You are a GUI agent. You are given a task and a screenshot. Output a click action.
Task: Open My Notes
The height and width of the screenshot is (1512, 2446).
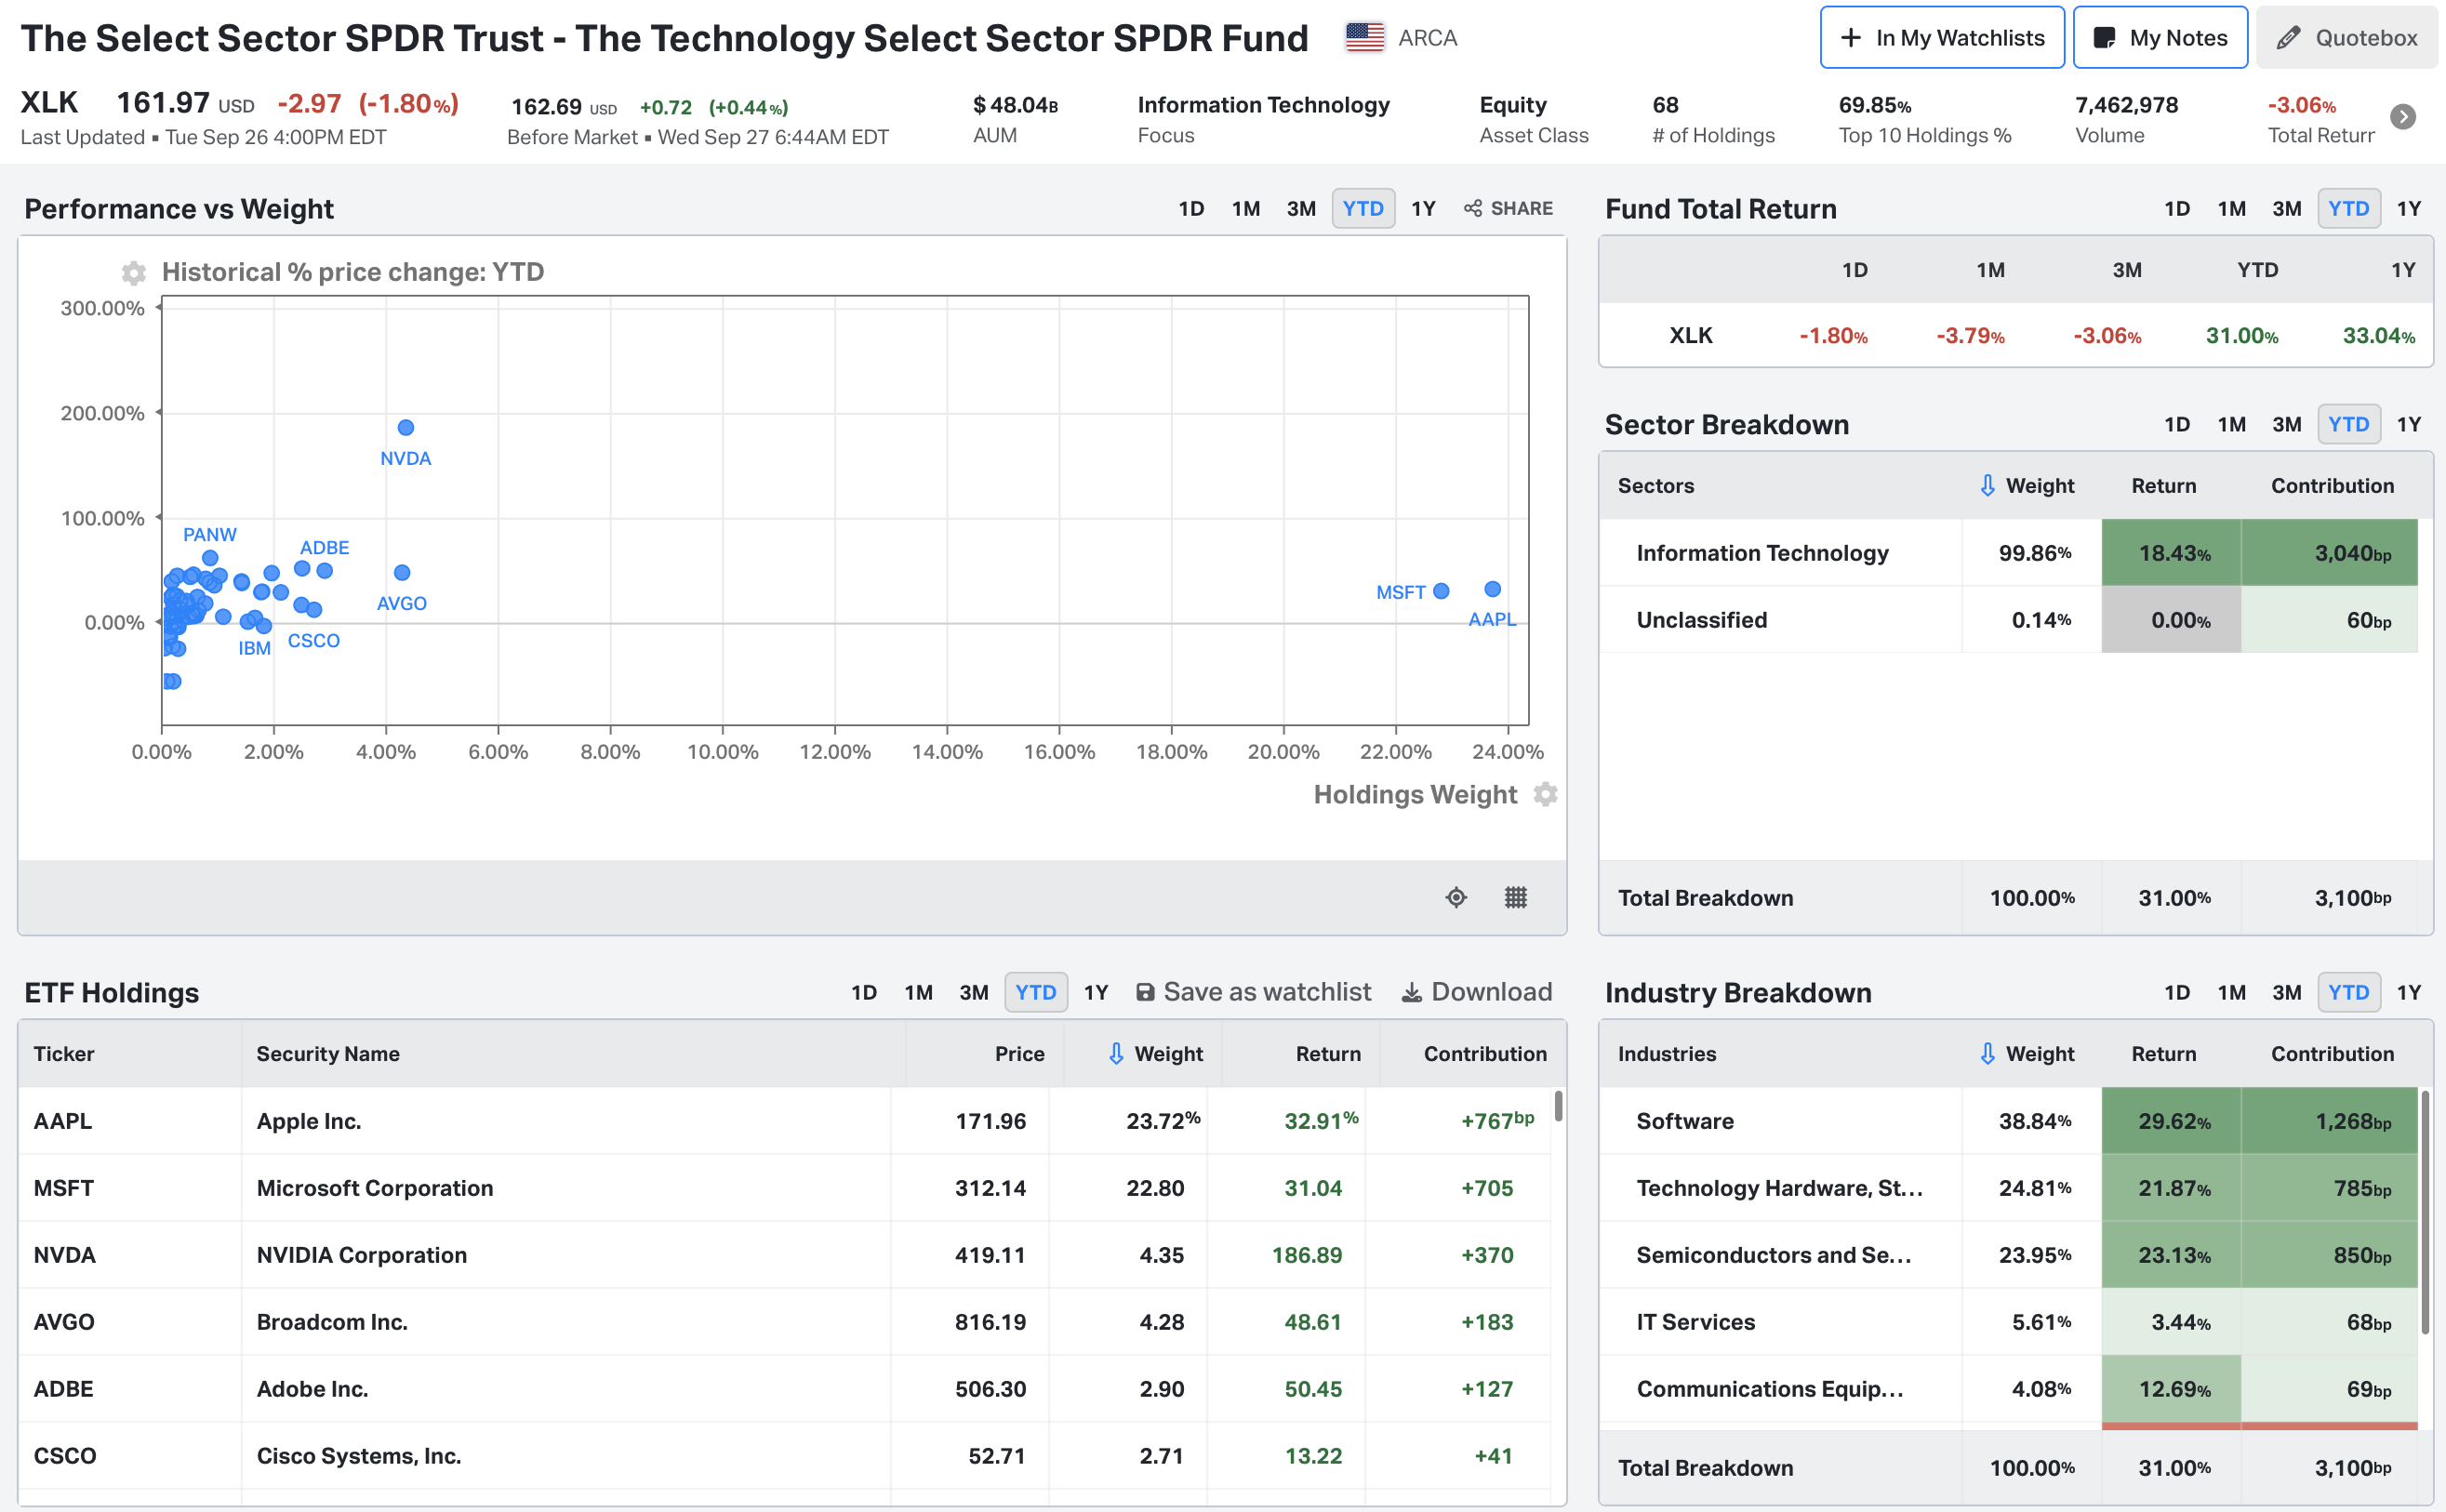pyautogui.click(x=2160, y=38)
